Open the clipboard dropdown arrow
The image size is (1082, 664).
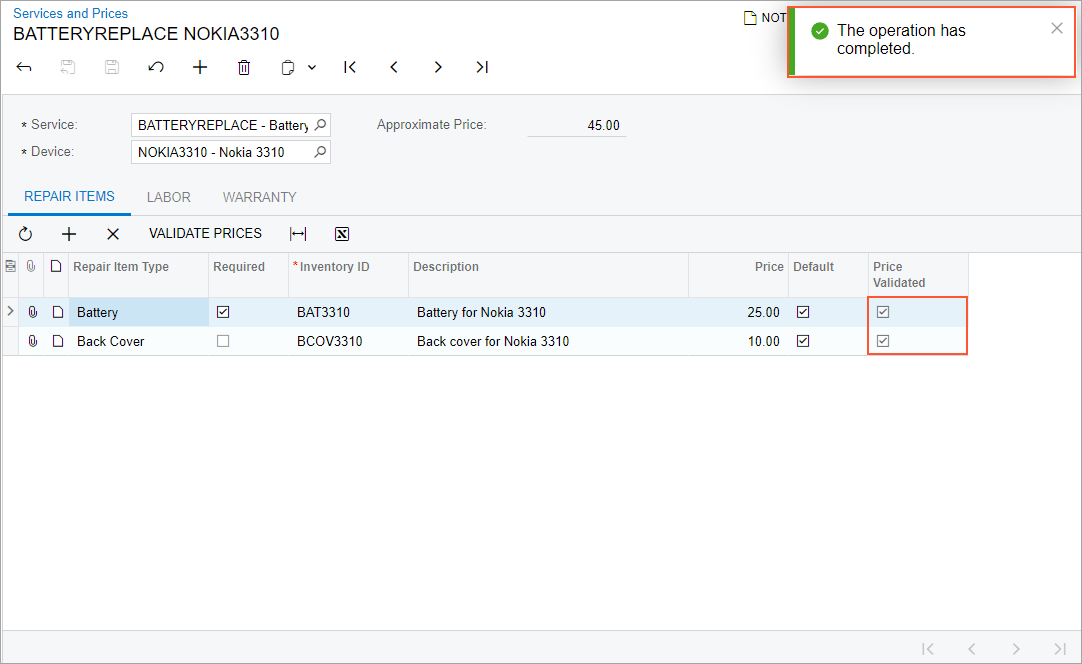tap(312, 67)
